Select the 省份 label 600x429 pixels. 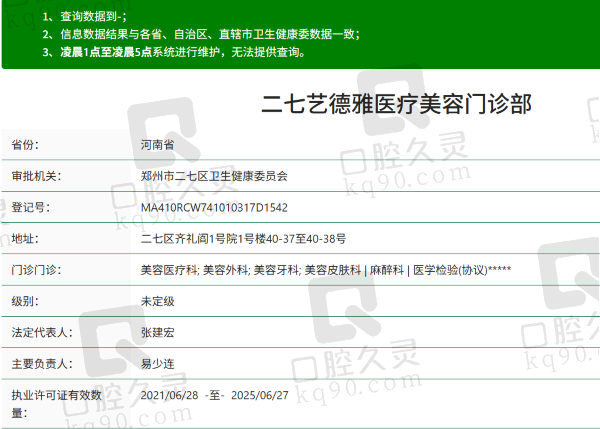[x=25, y=145]
